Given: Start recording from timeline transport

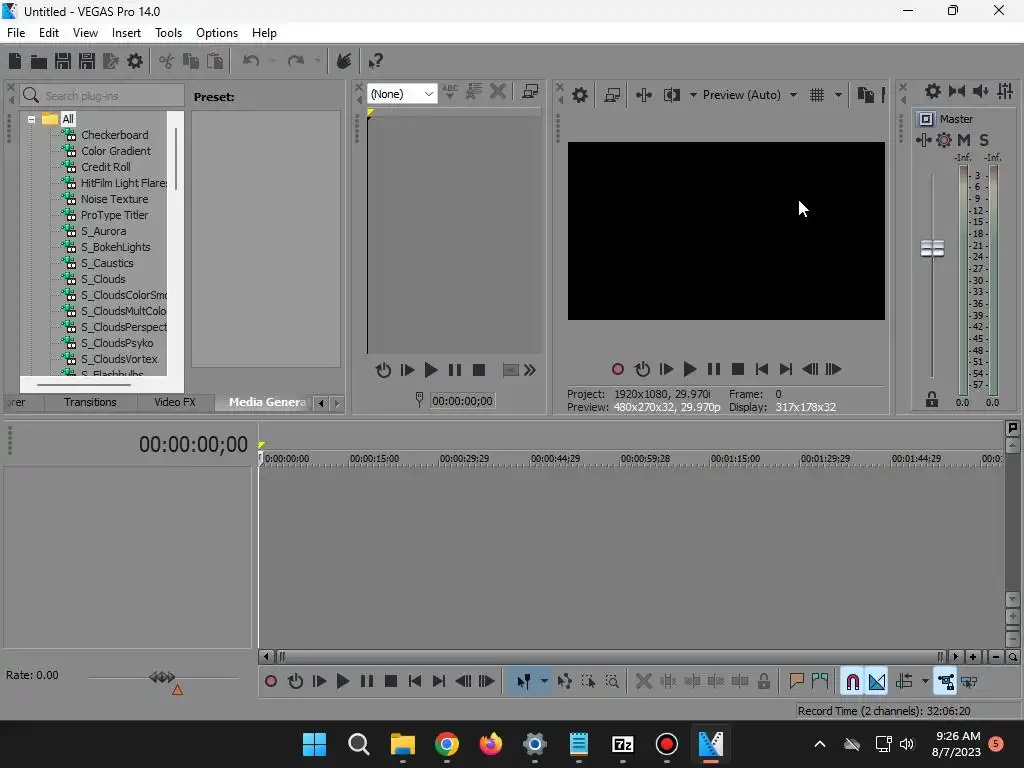Looking at the screenshot, I should tap(271, 682).
